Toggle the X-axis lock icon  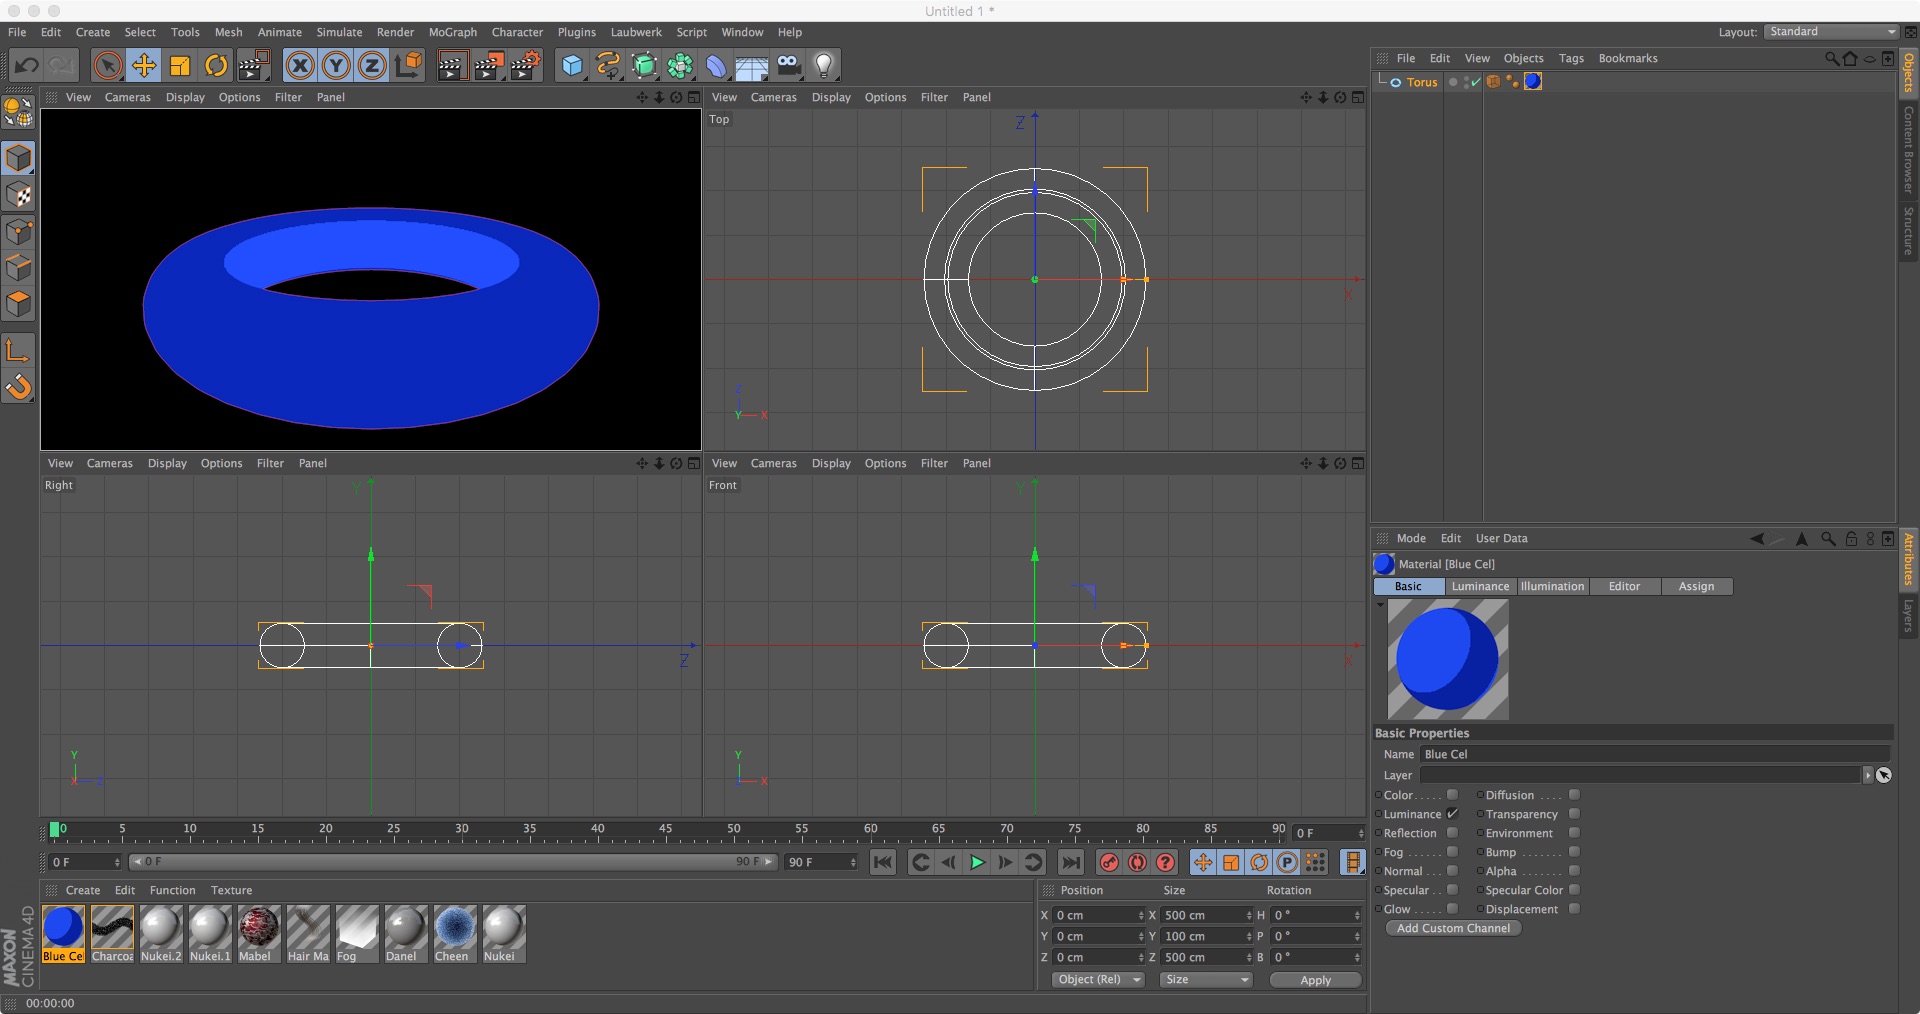(x=299, y=66)
